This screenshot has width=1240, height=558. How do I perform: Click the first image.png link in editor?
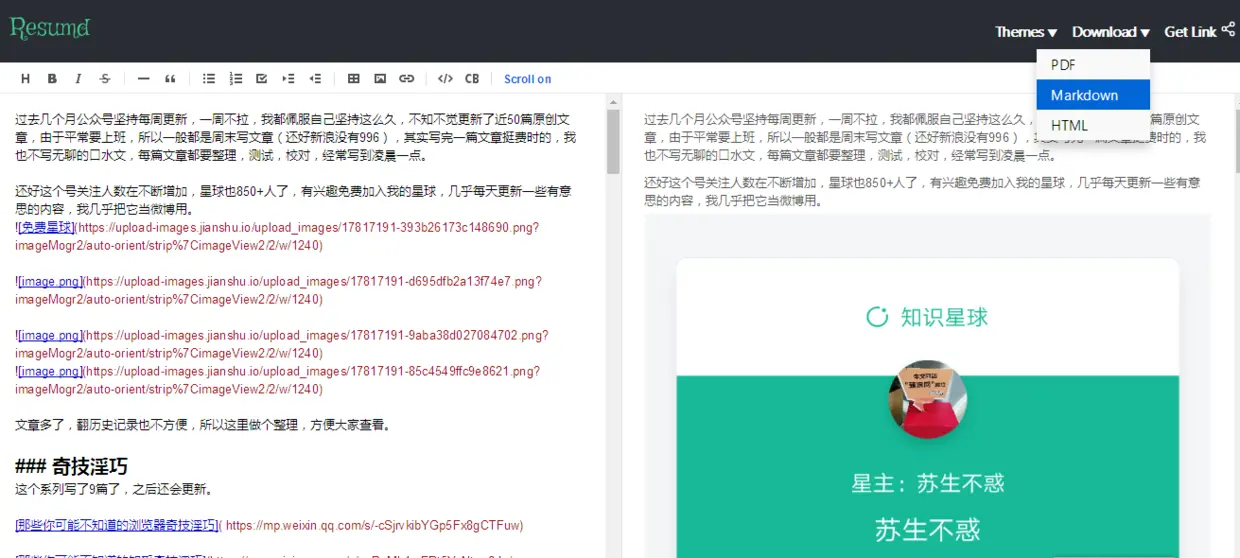click(50, 281)
